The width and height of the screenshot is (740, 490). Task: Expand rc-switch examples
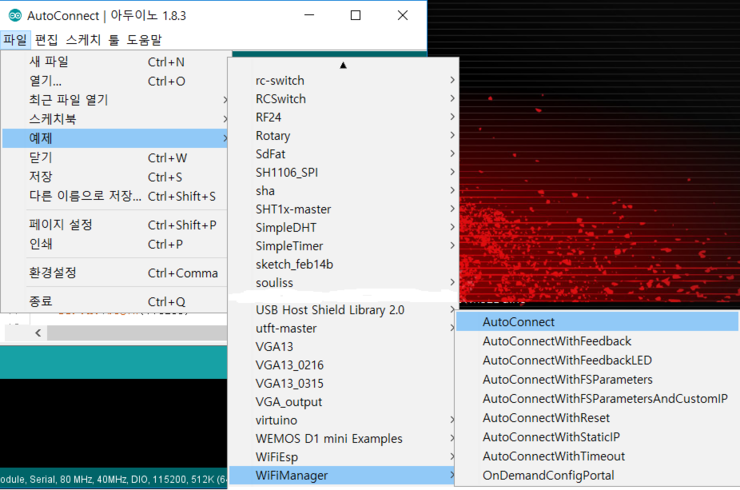pyautogui.click(x=343, y=80)
